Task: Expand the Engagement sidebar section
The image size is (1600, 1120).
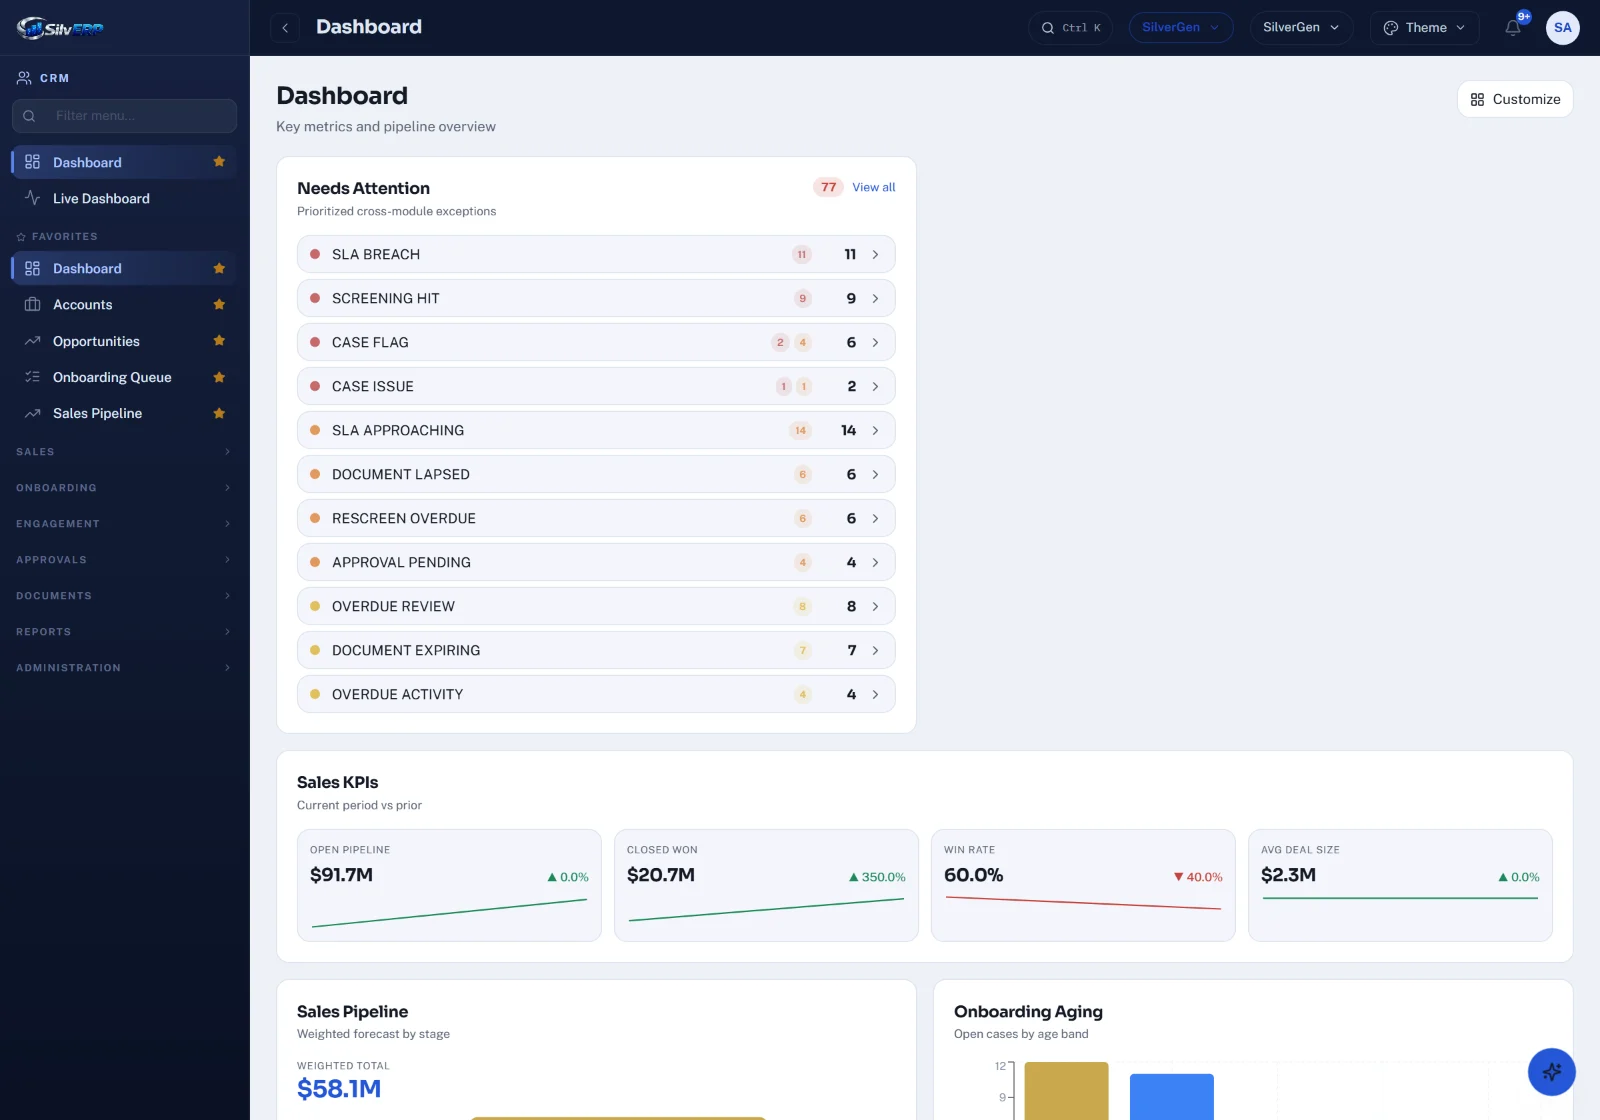Action: coord(124,524)
